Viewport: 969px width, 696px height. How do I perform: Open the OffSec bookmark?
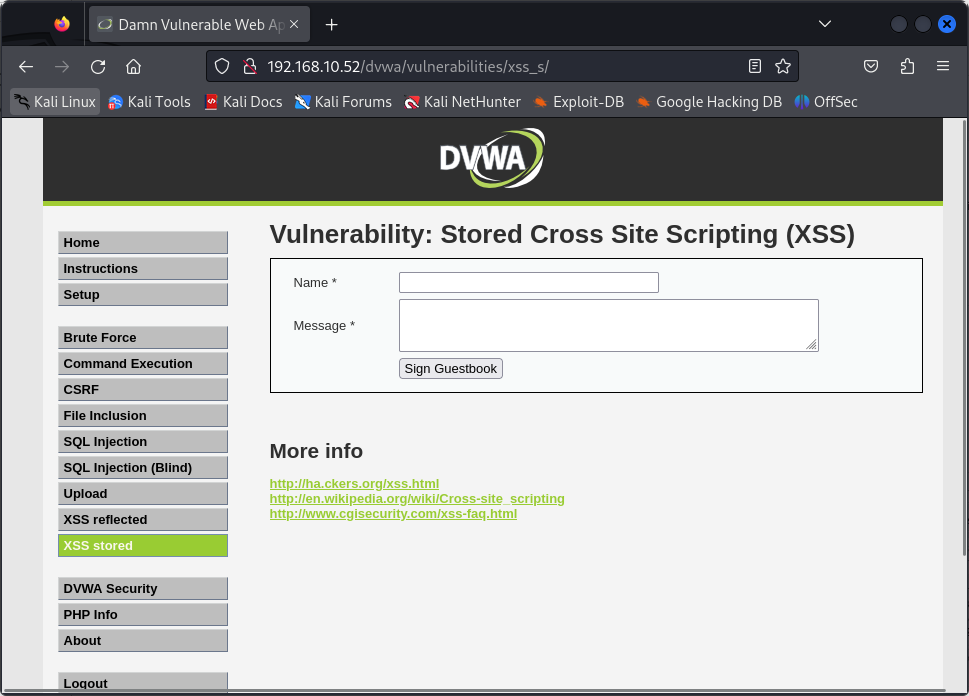pyautogui.click(x=826, y=102)
